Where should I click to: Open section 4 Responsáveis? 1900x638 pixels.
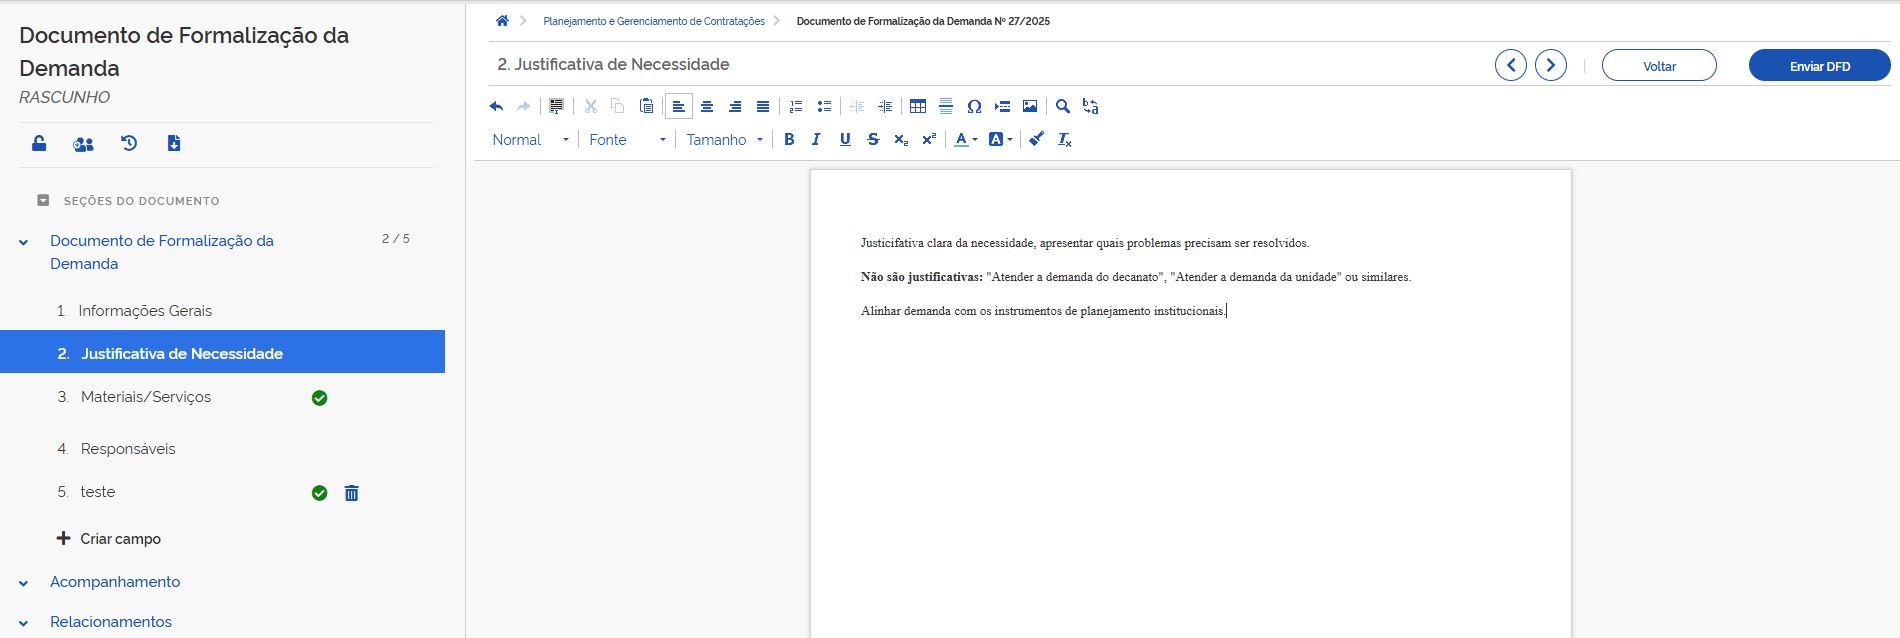tap(127, 449)
